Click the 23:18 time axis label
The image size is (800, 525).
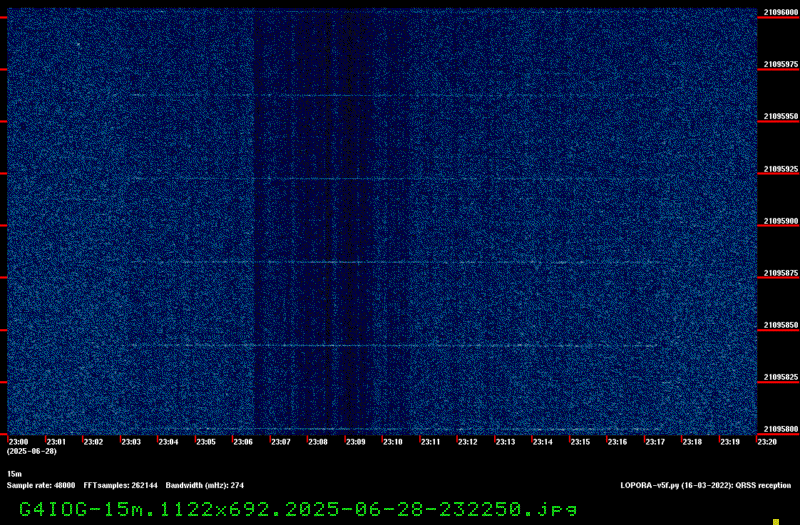(x=693, y=442)
